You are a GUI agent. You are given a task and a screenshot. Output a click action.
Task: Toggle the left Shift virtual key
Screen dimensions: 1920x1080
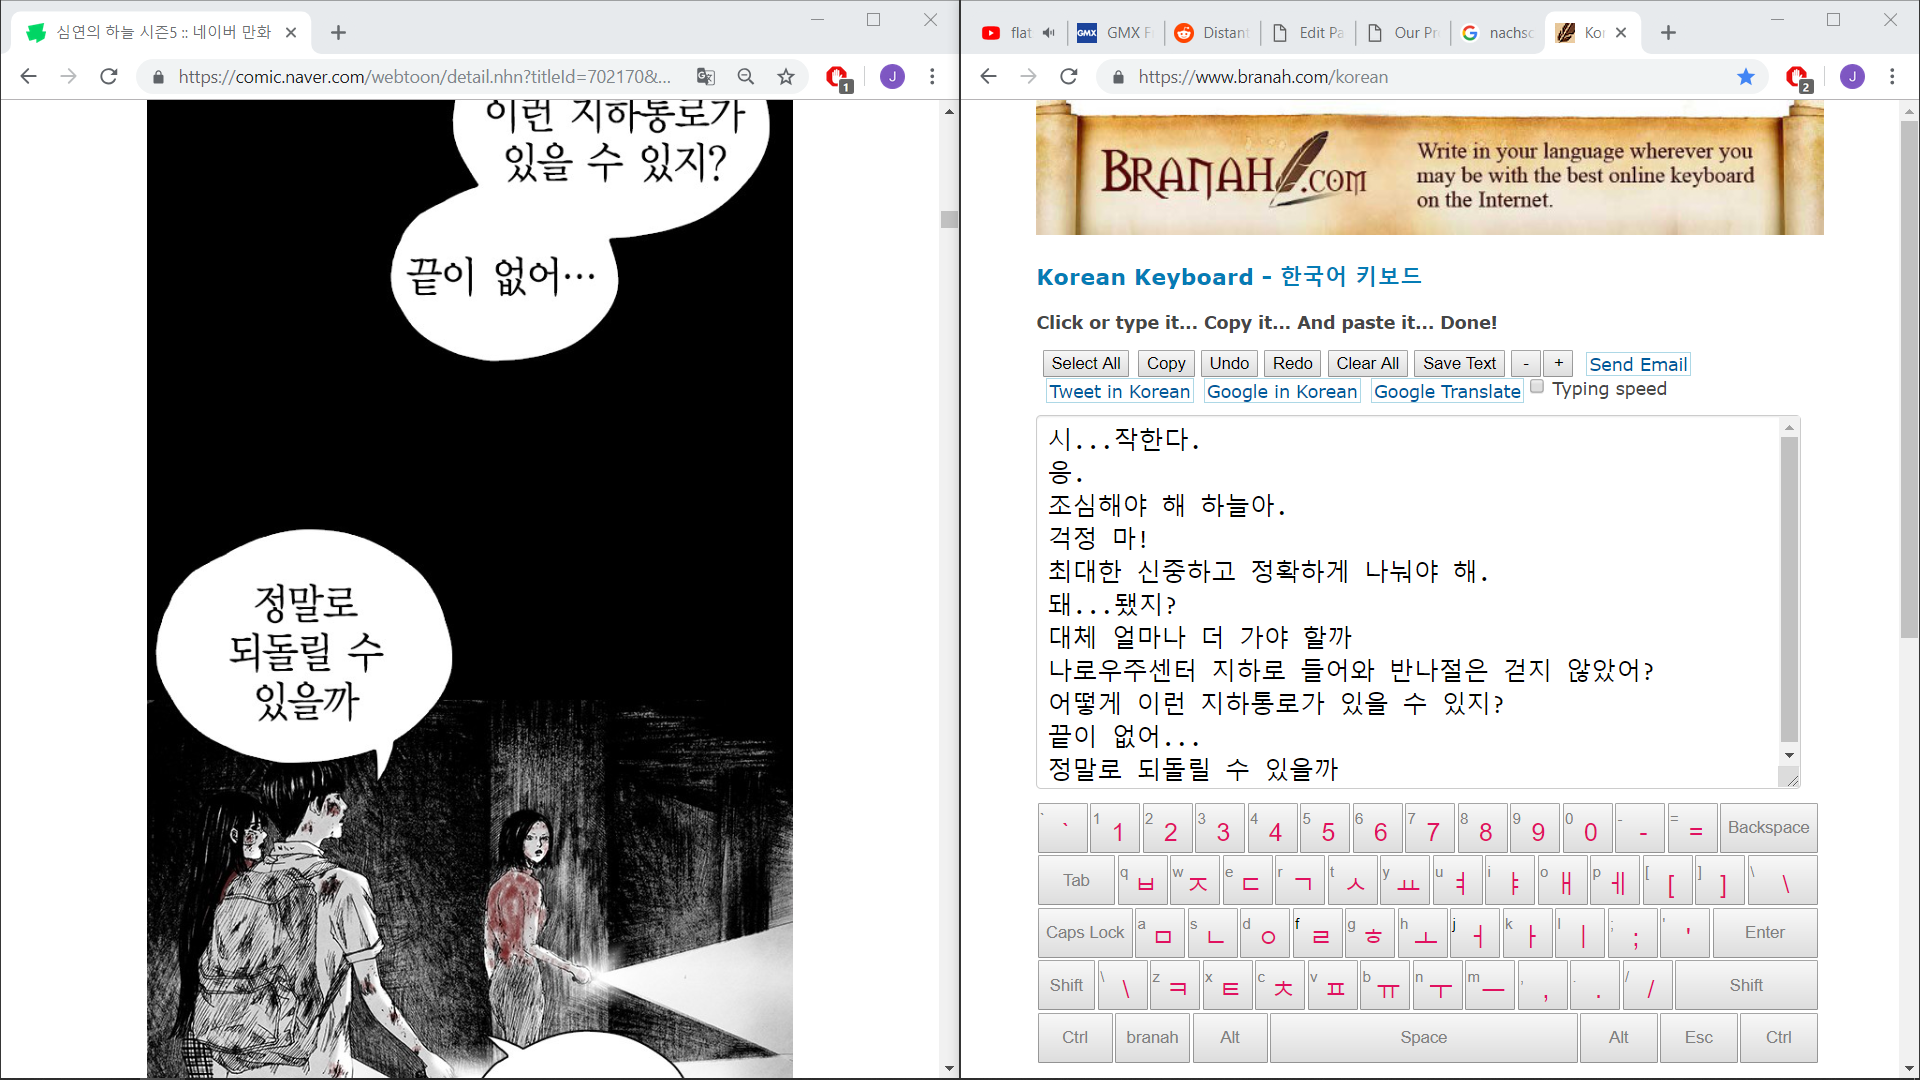tap(1066, 986)
